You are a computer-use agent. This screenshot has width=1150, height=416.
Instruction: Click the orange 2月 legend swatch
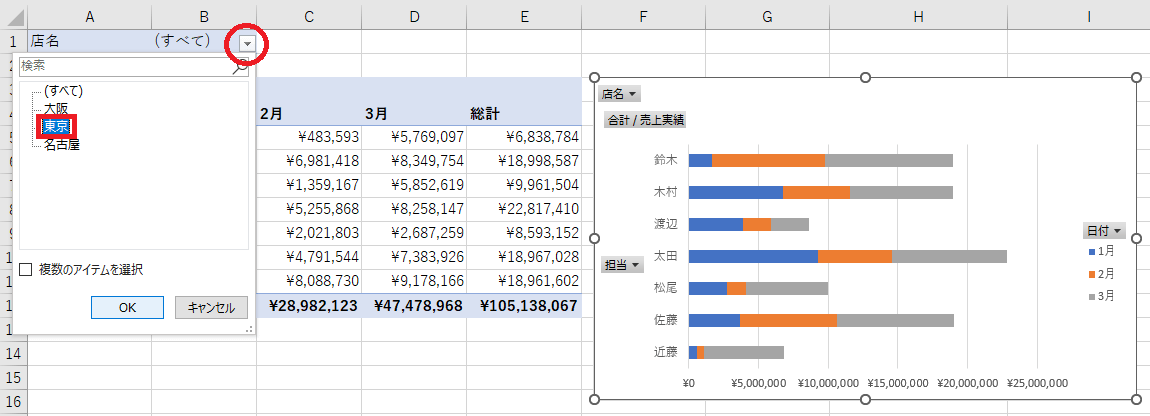[1090, 273]
